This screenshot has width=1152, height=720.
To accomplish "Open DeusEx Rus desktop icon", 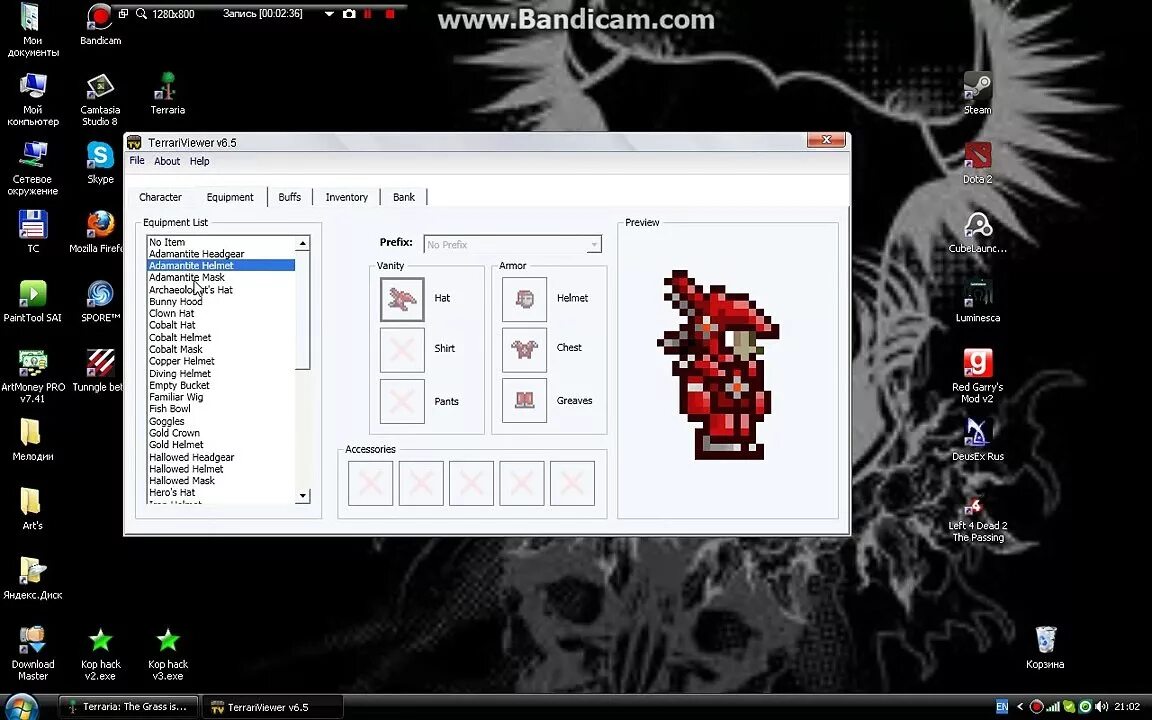I will [977, 439].
